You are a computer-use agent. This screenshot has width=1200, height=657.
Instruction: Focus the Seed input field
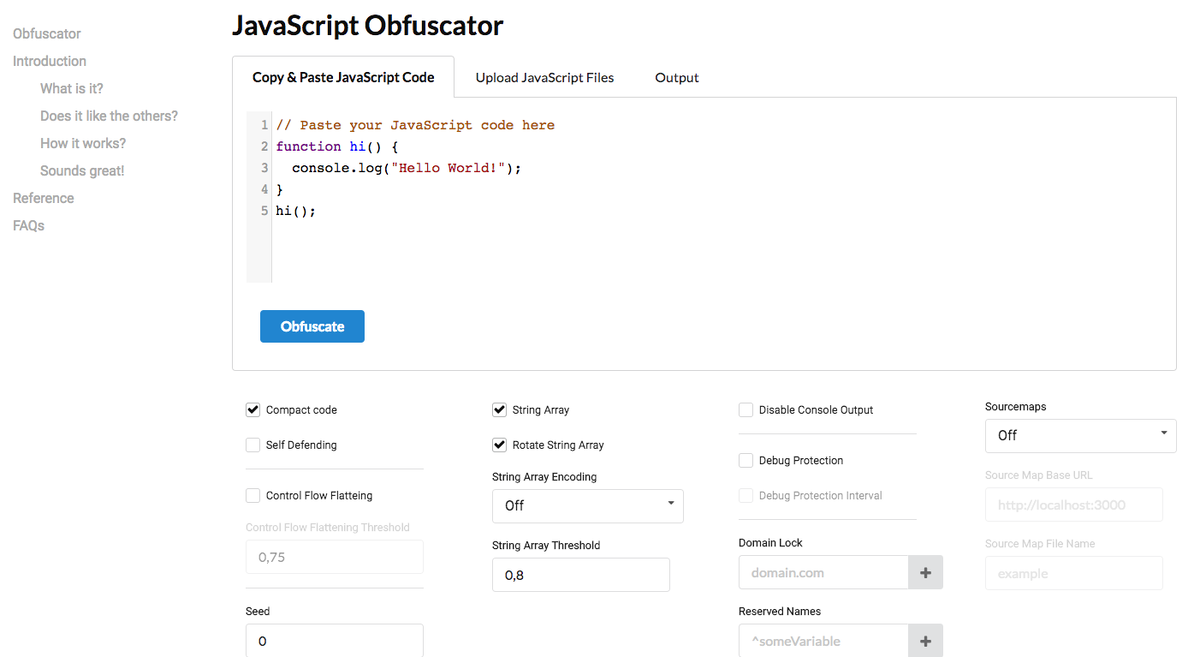(x=334, y=641)
